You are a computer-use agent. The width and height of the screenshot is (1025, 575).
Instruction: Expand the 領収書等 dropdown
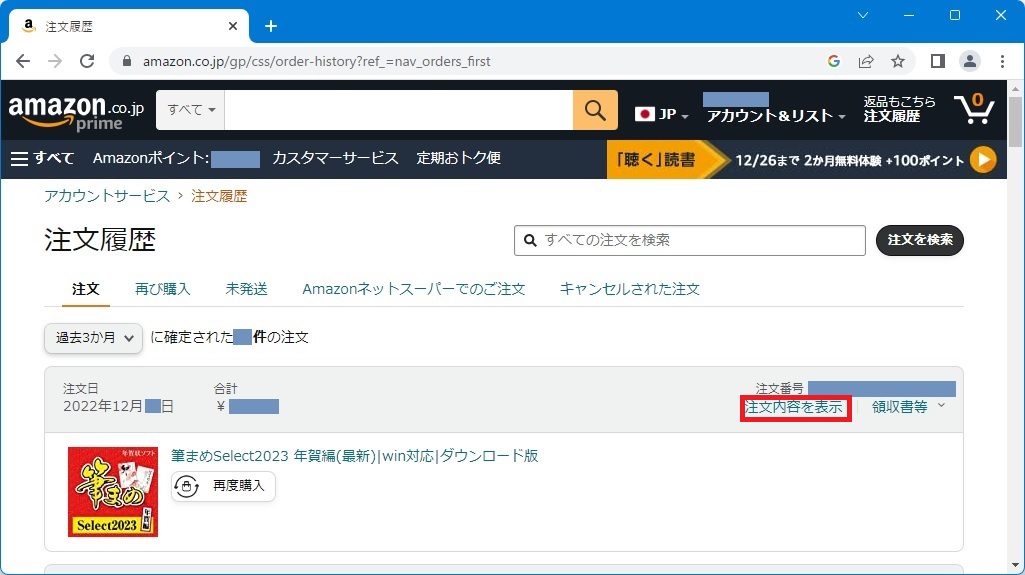tap(909, 407)
